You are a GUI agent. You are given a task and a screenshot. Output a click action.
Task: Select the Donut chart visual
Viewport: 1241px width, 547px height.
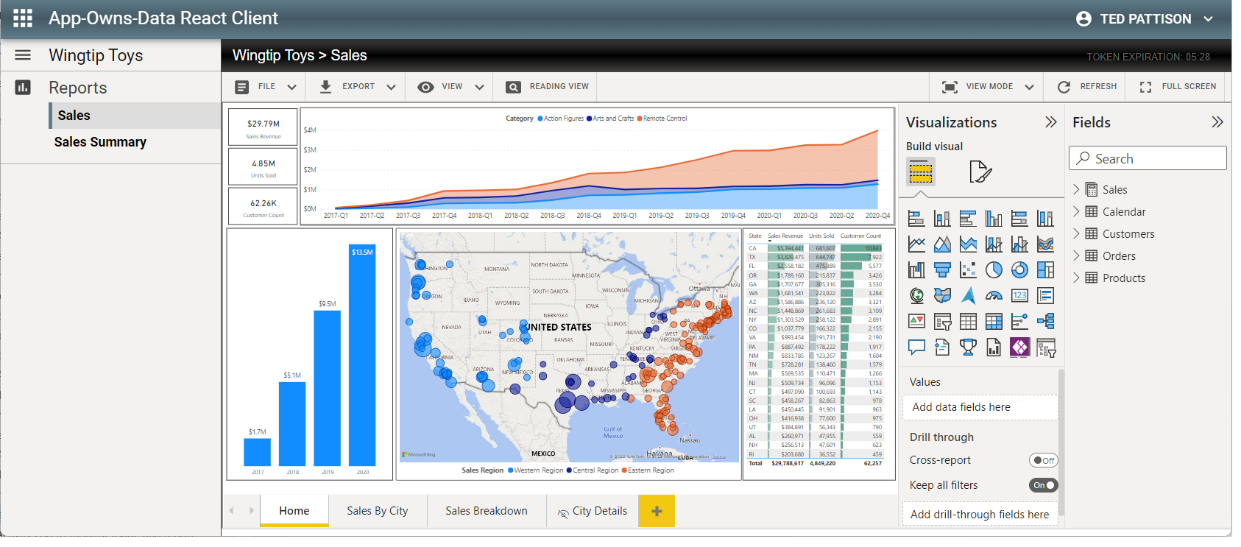1020,269
